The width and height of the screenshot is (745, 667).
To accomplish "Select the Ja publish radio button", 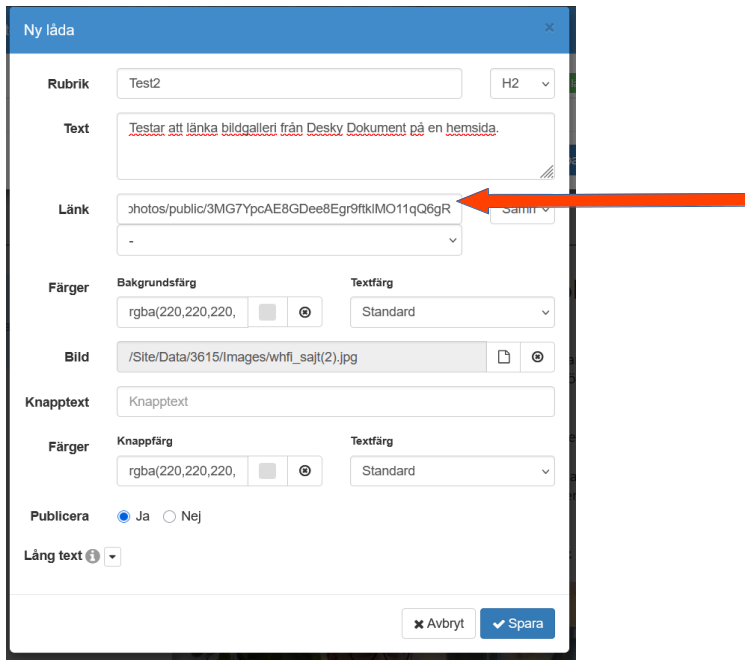I will tap(124, 517).
